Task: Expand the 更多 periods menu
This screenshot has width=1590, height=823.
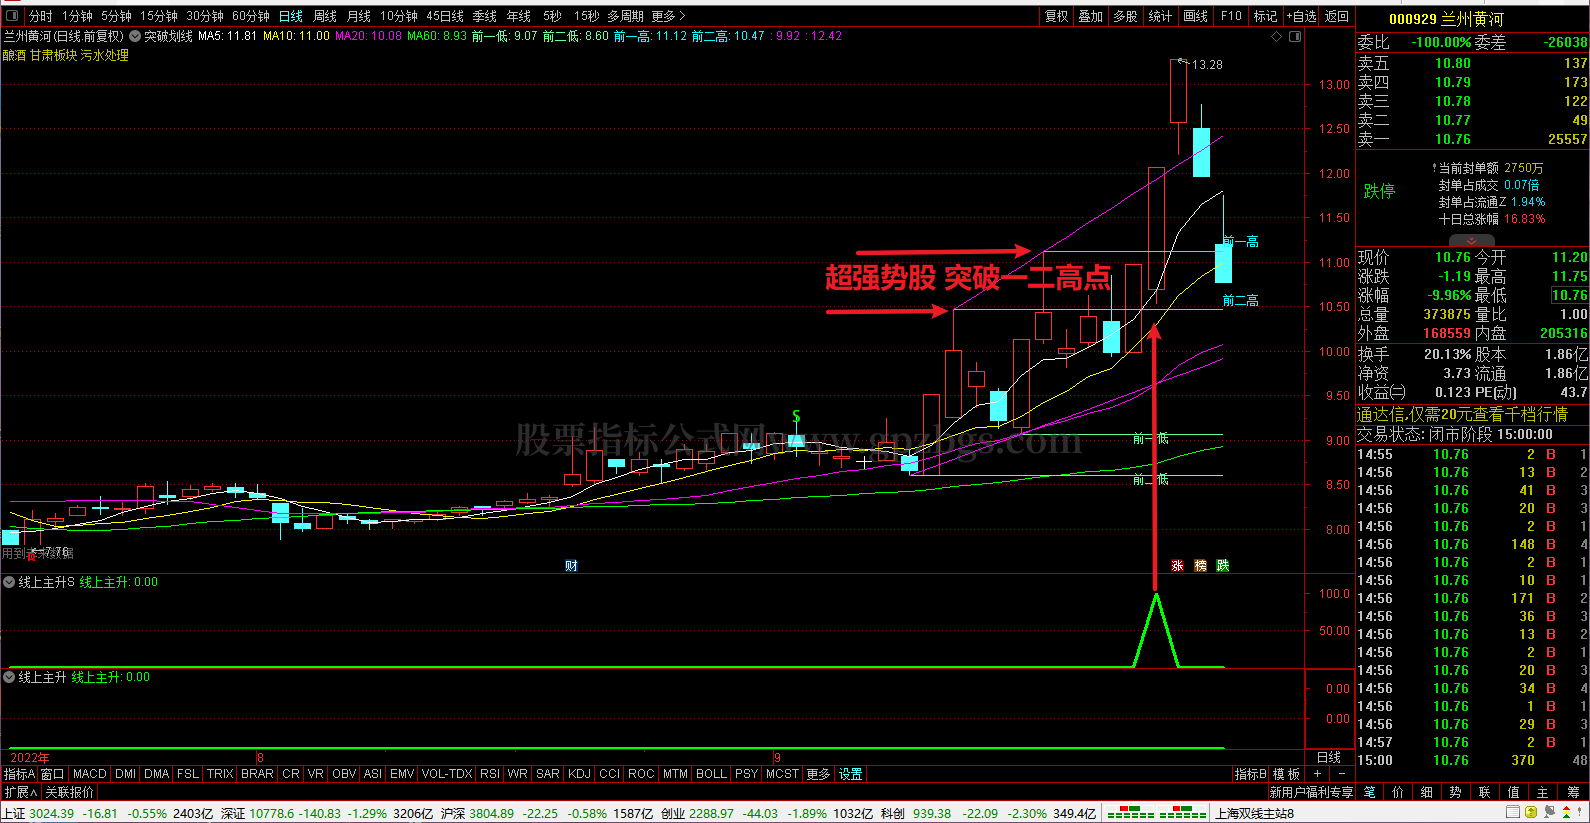Action: tap(668, 16)
